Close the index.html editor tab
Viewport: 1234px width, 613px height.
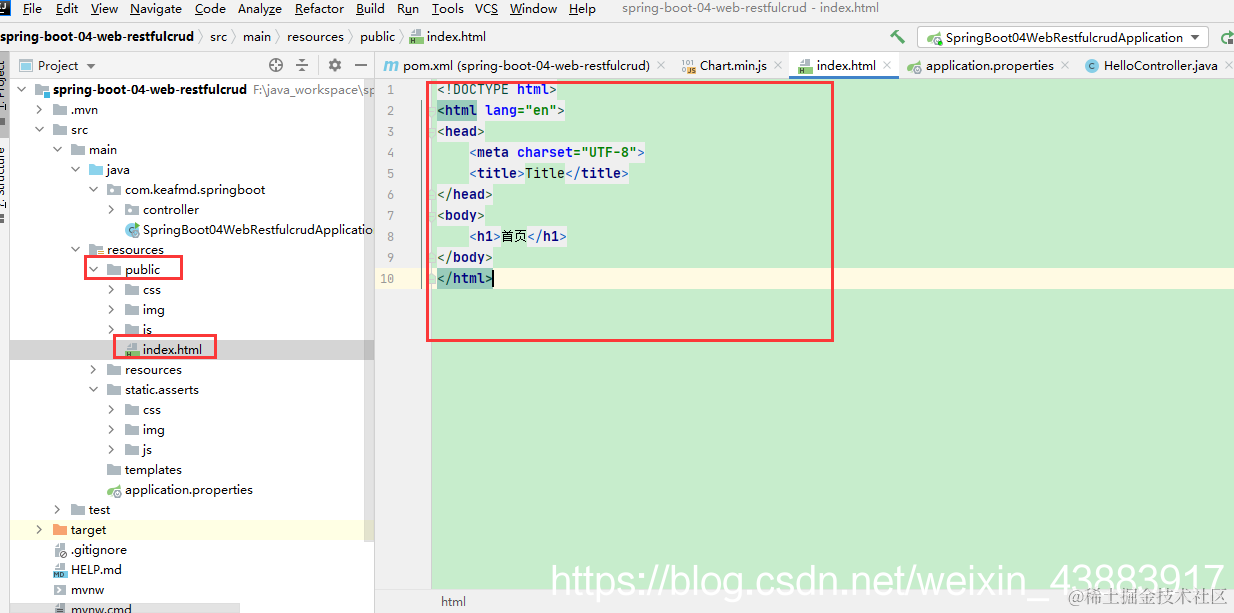click(888, 66)
